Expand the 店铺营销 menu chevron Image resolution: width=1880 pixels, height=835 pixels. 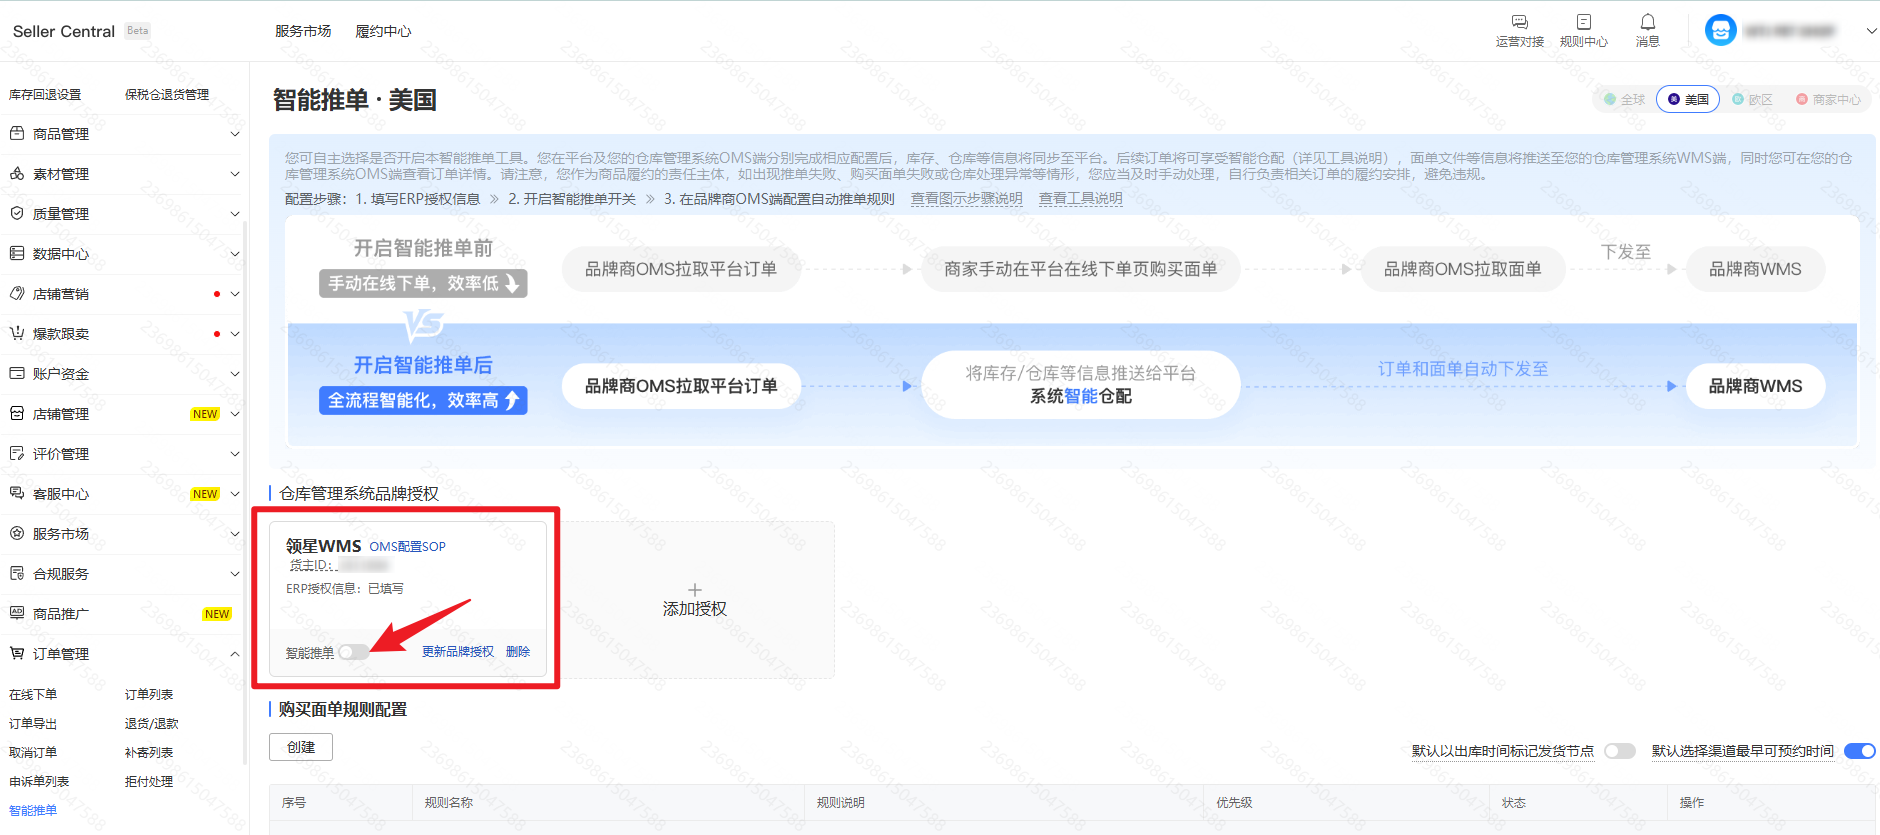coord(235,294)
